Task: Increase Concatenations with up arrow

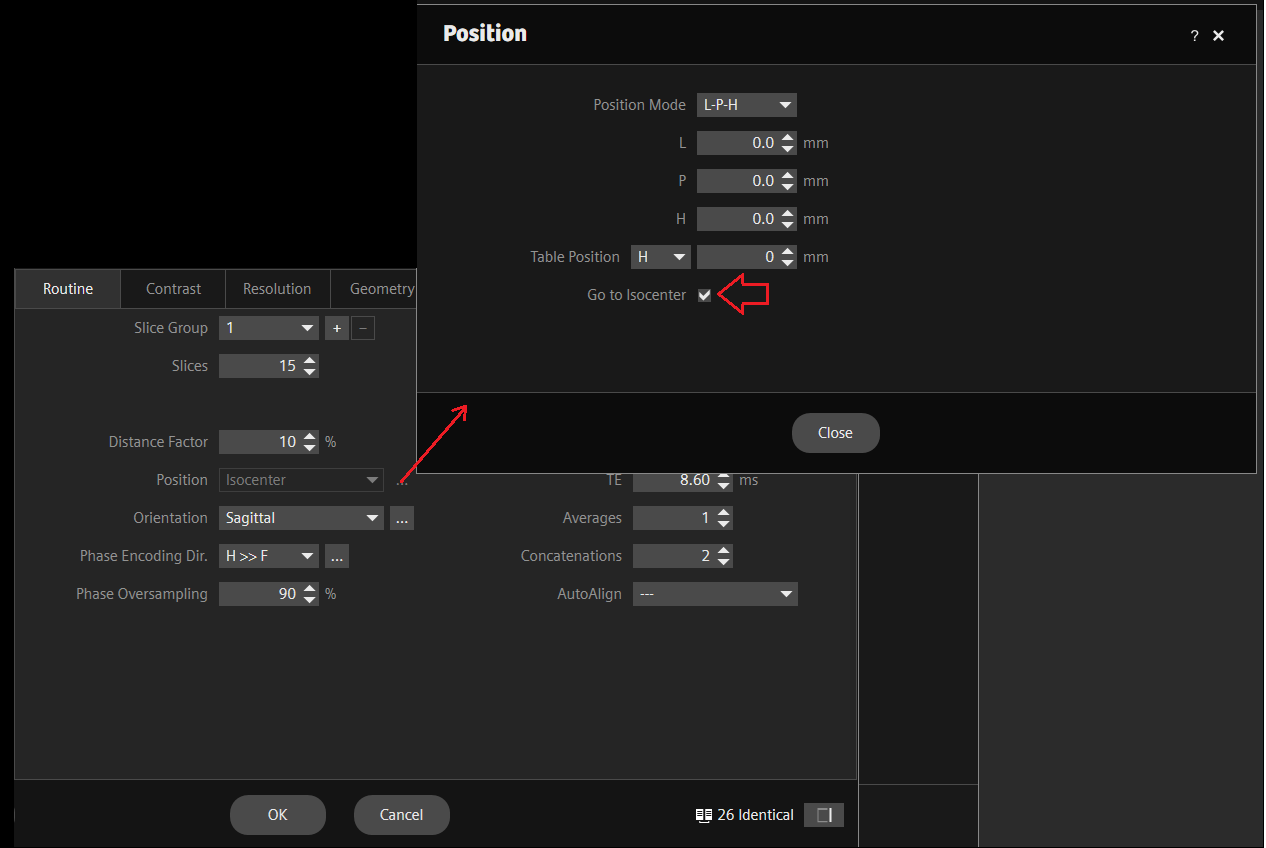Action: pos(724,551)
